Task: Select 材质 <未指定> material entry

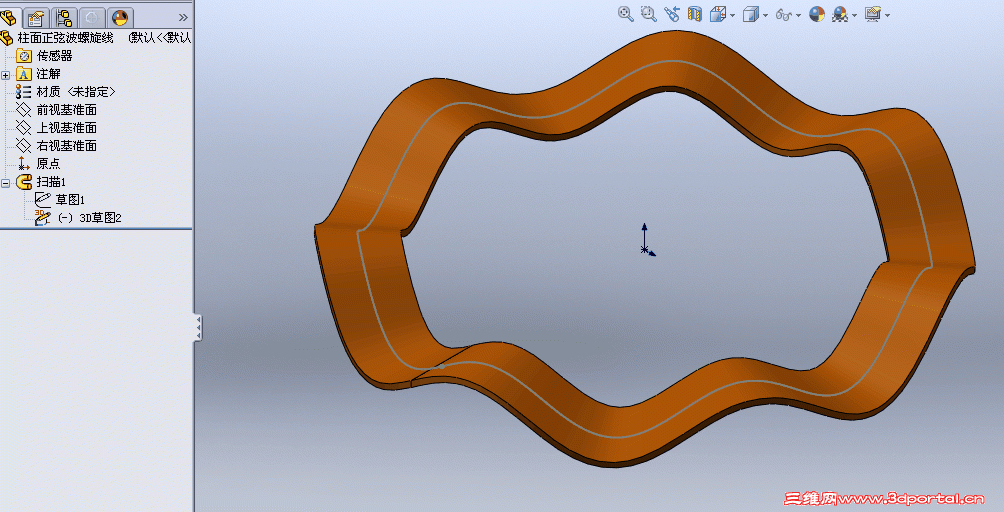Action: coord(76,92)
